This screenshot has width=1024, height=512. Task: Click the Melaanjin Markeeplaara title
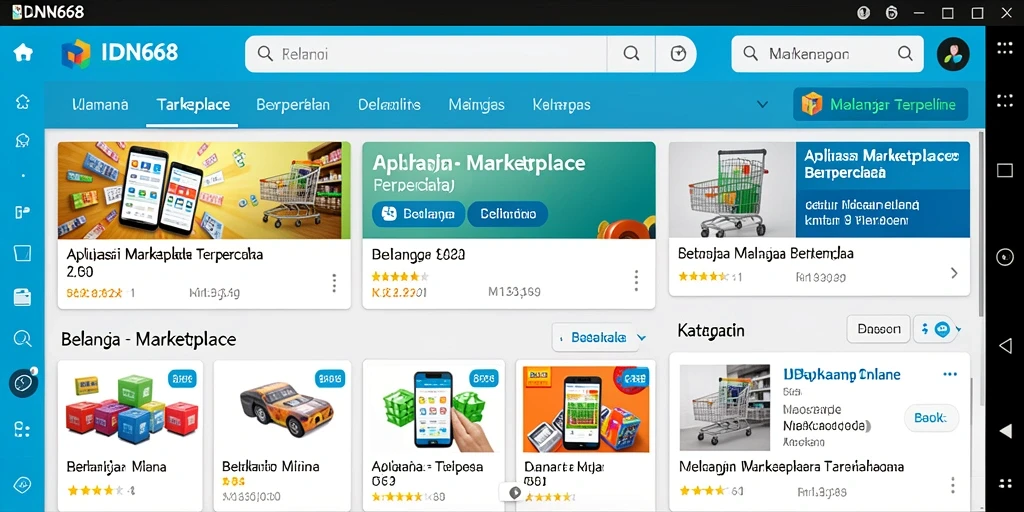[792, 466]
